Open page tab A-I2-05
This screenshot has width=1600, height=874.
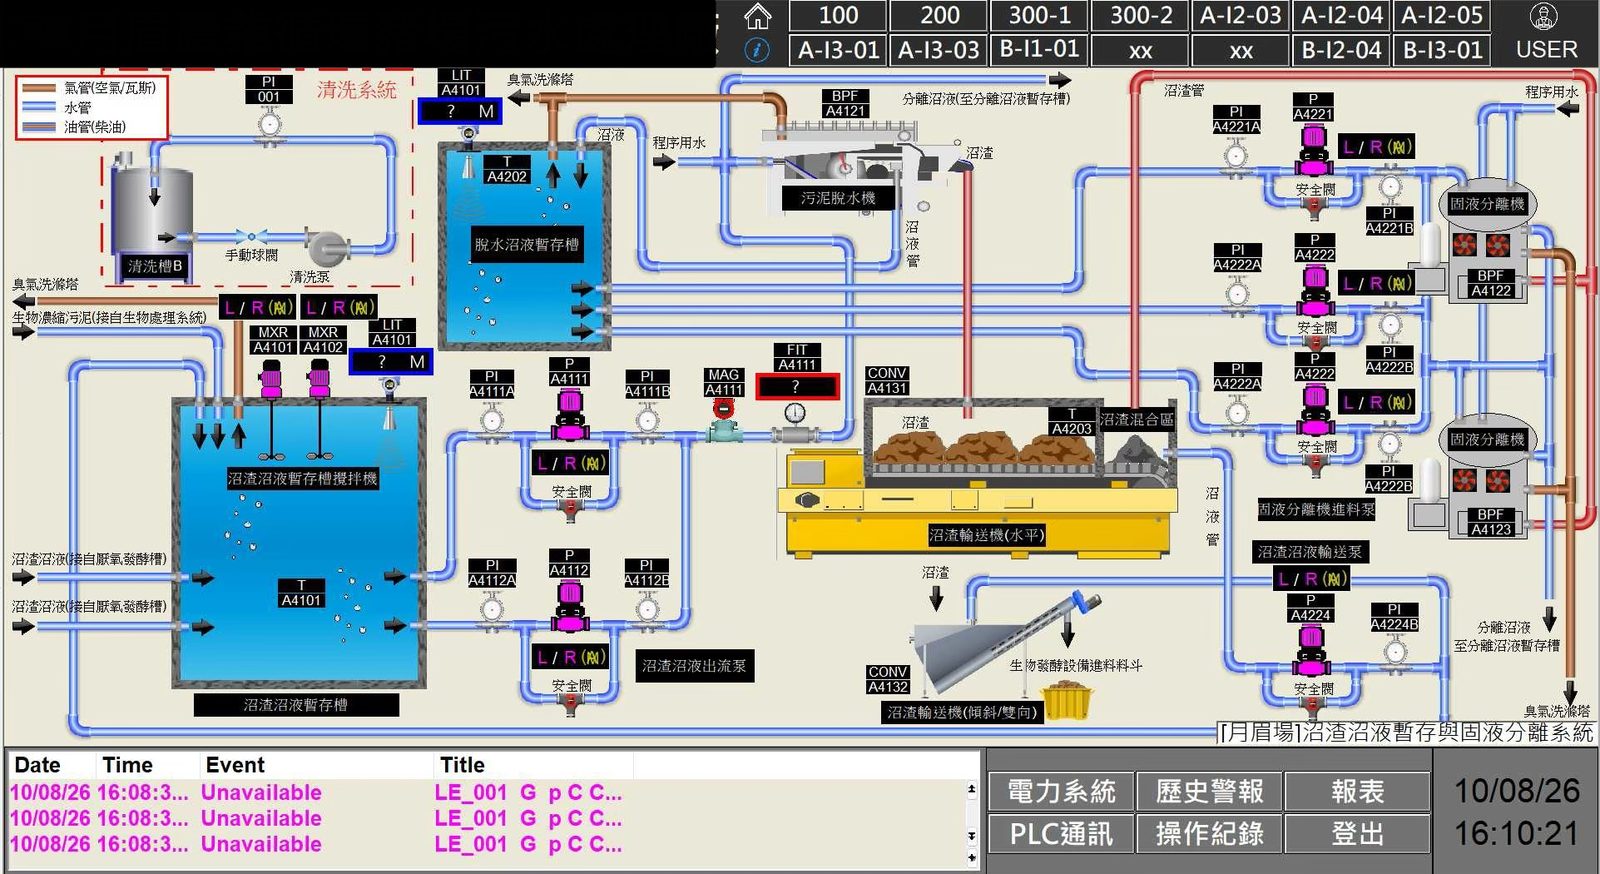pos(1442,15)
